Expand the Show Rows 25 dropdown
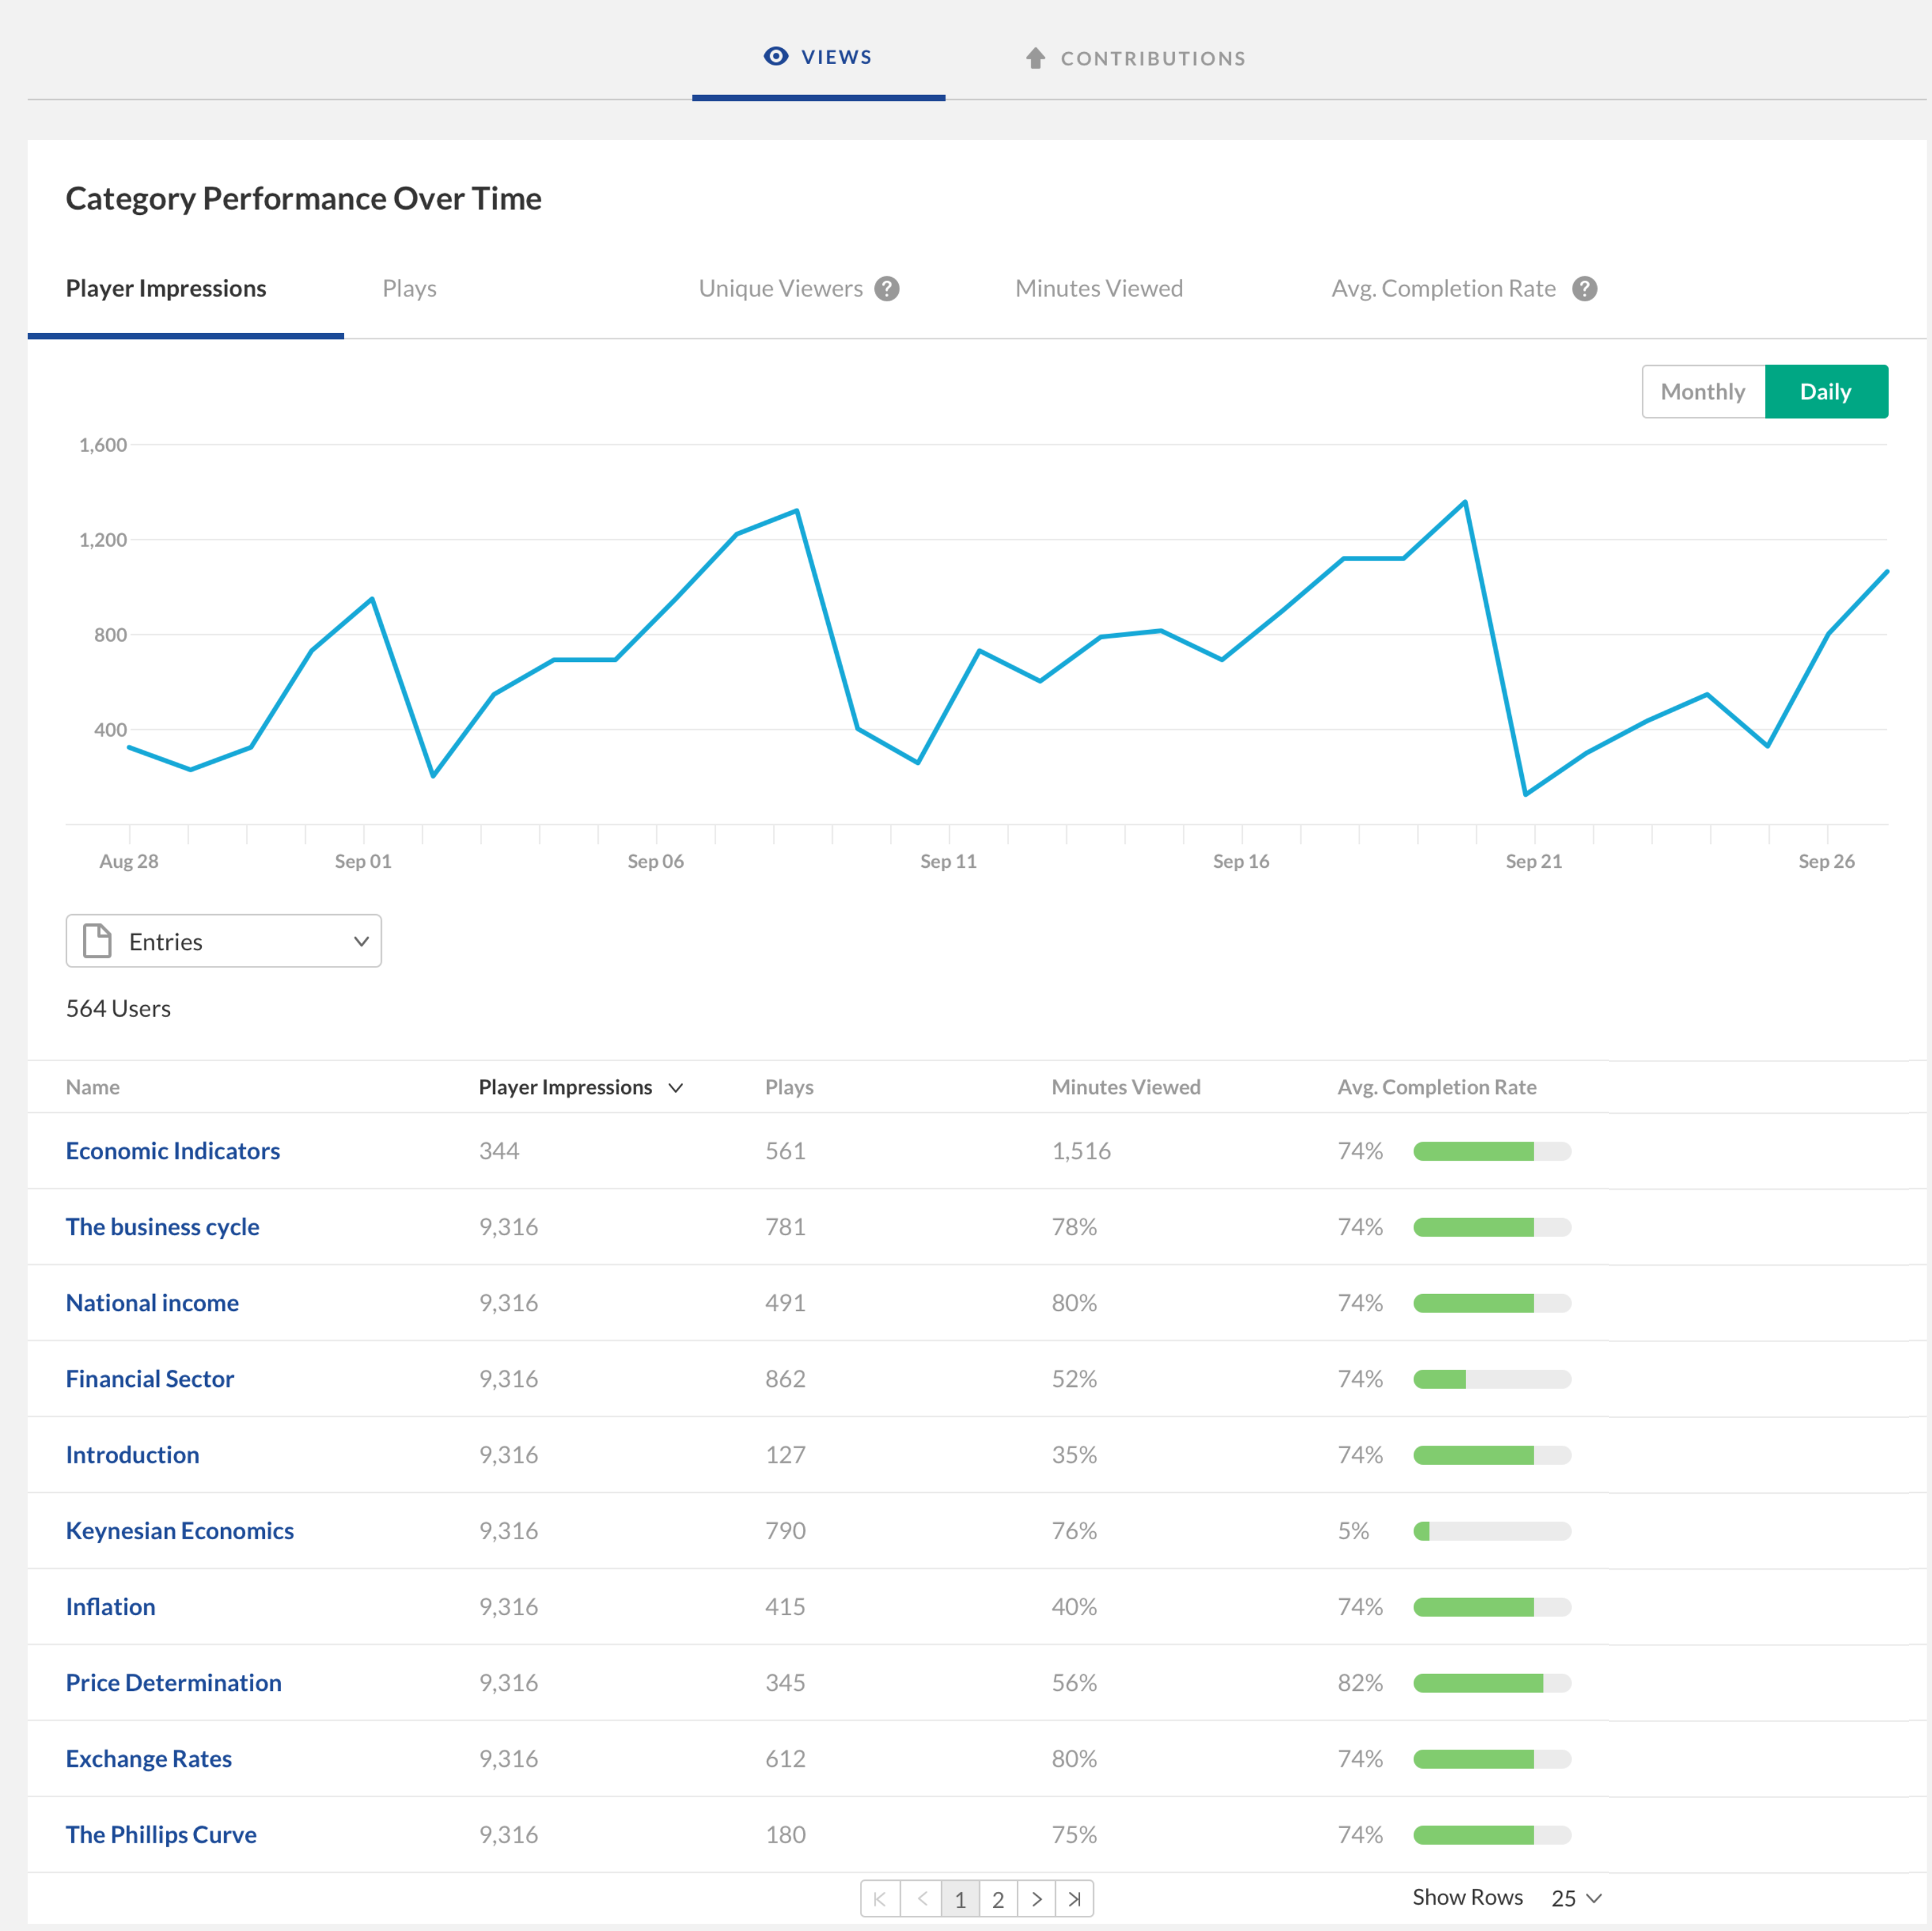This screenshot has height=1931, width=1932. tap(1576, 1898)
